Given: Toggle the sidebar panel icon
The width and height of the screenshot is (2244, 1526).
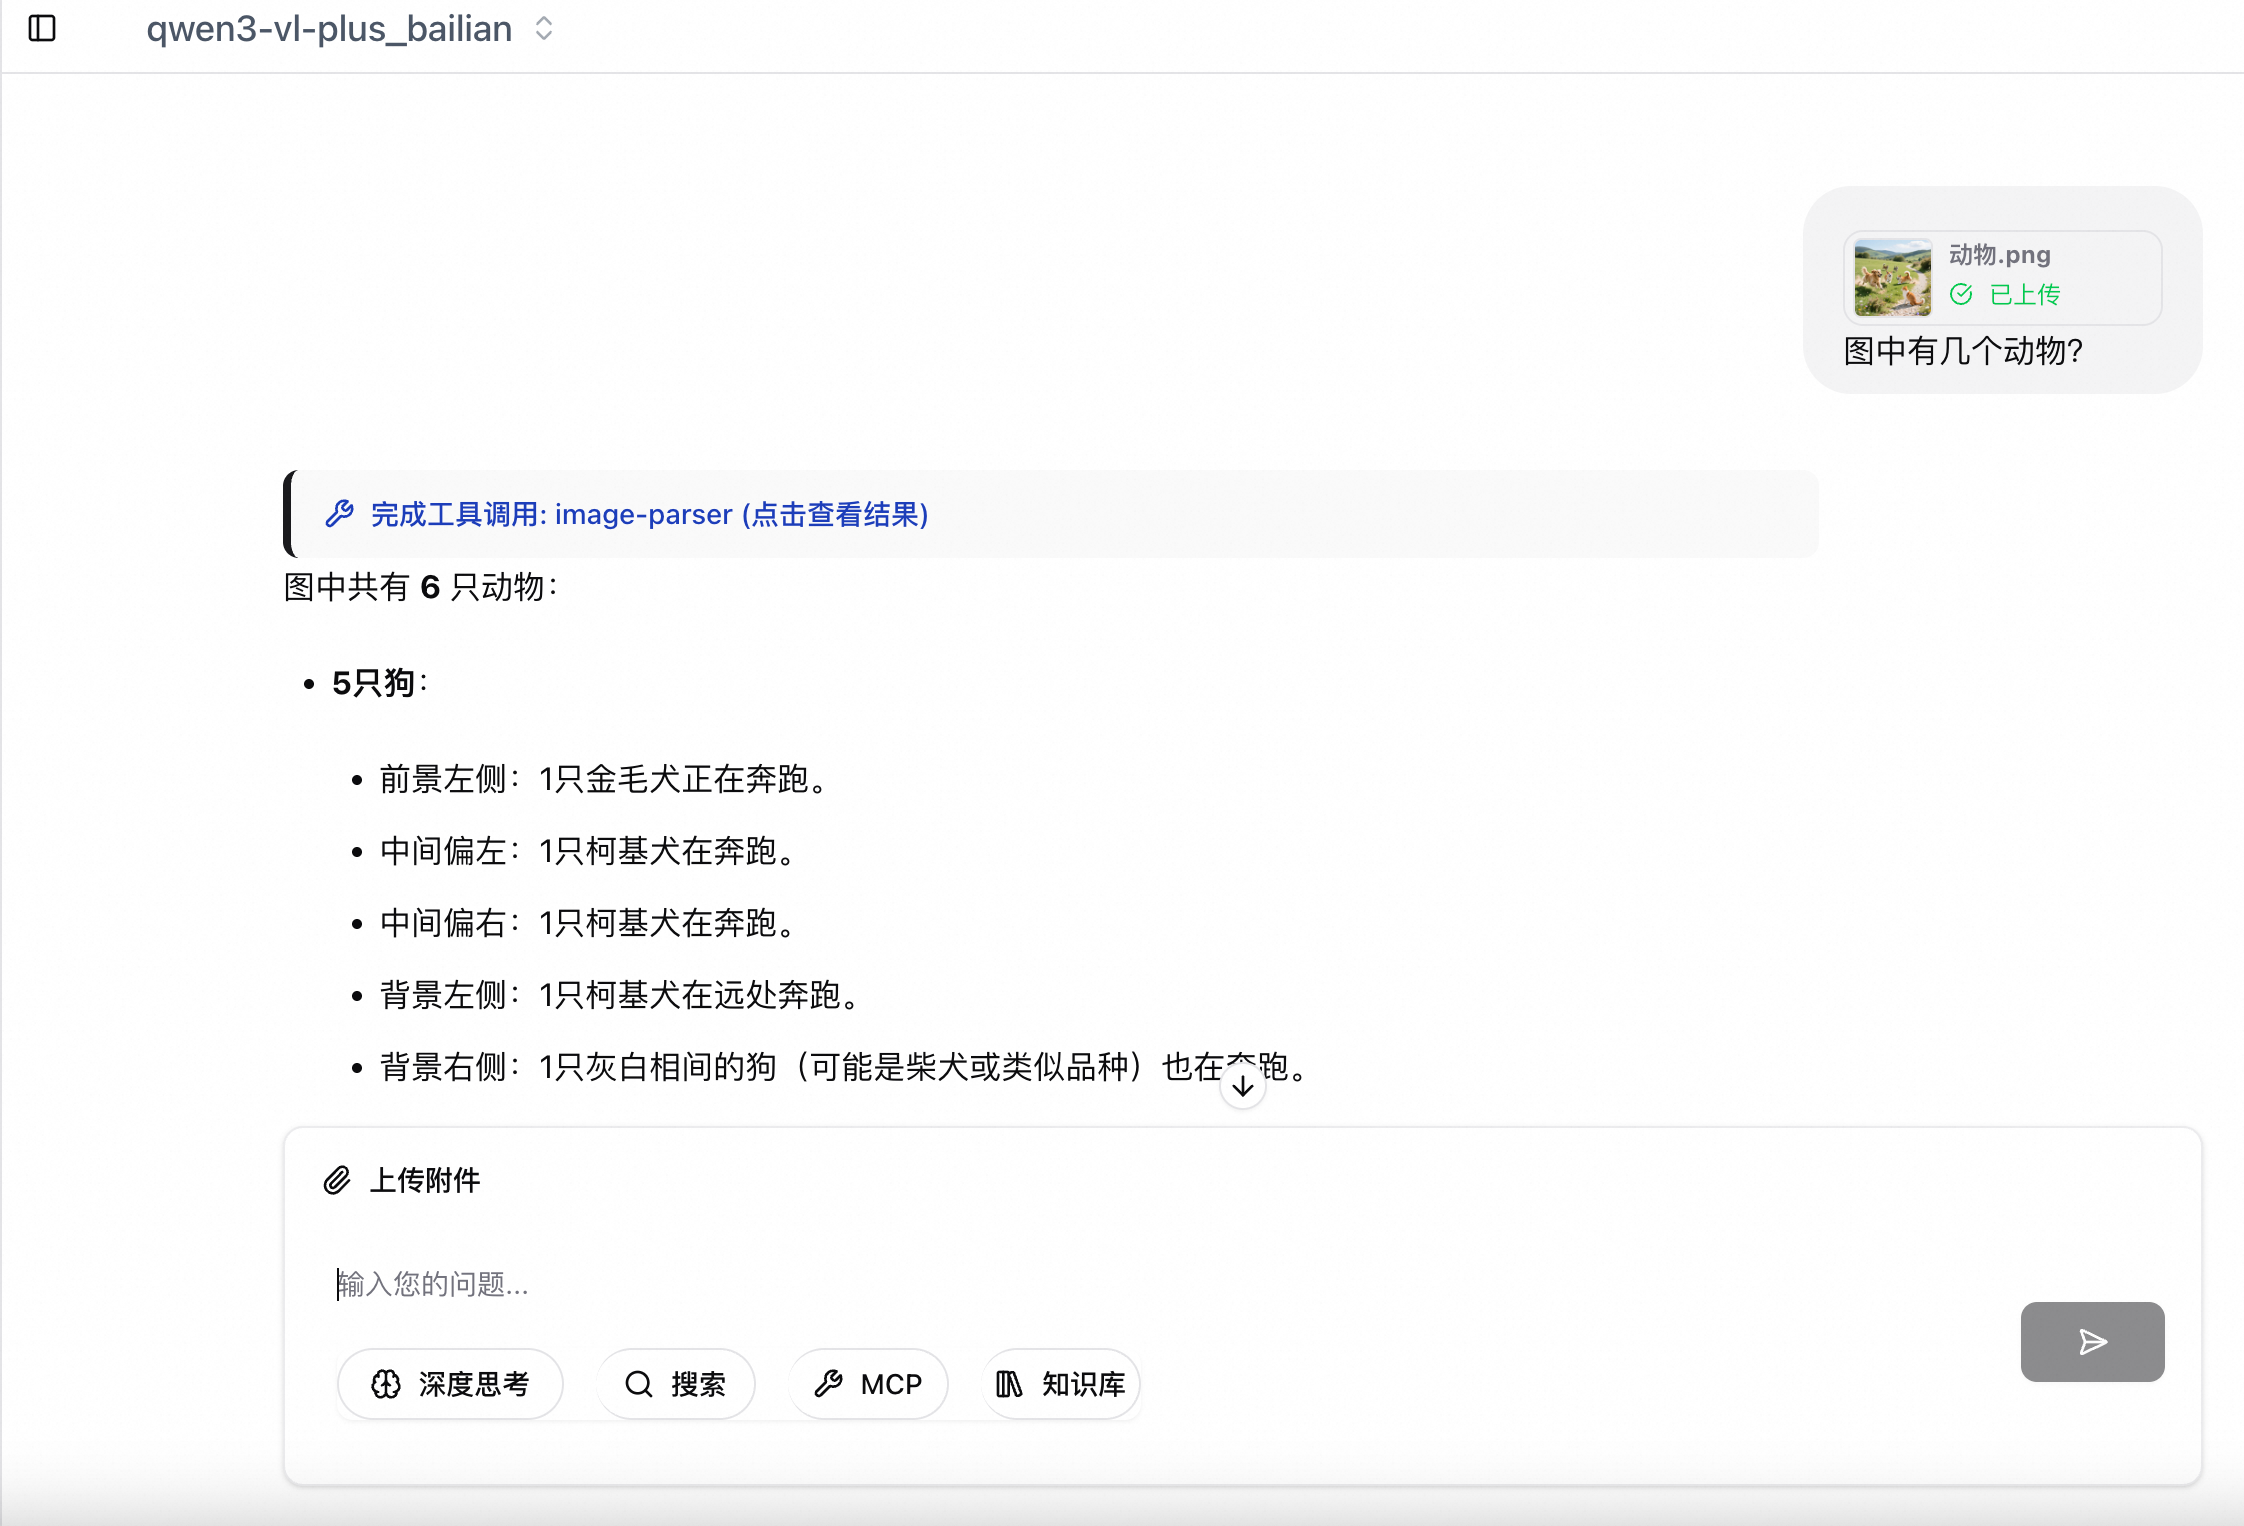Looking at the screenshot, I should [42, 28].
